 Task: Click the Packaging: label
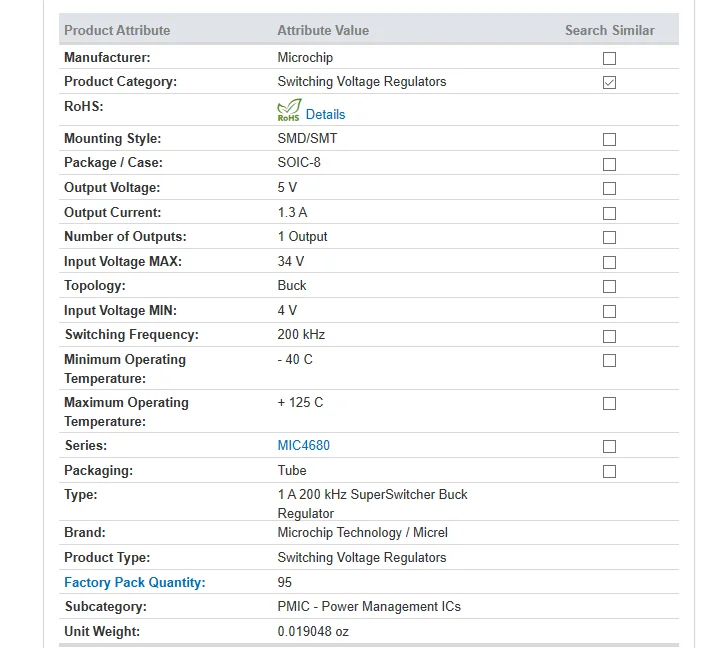[x=98, y=471]
